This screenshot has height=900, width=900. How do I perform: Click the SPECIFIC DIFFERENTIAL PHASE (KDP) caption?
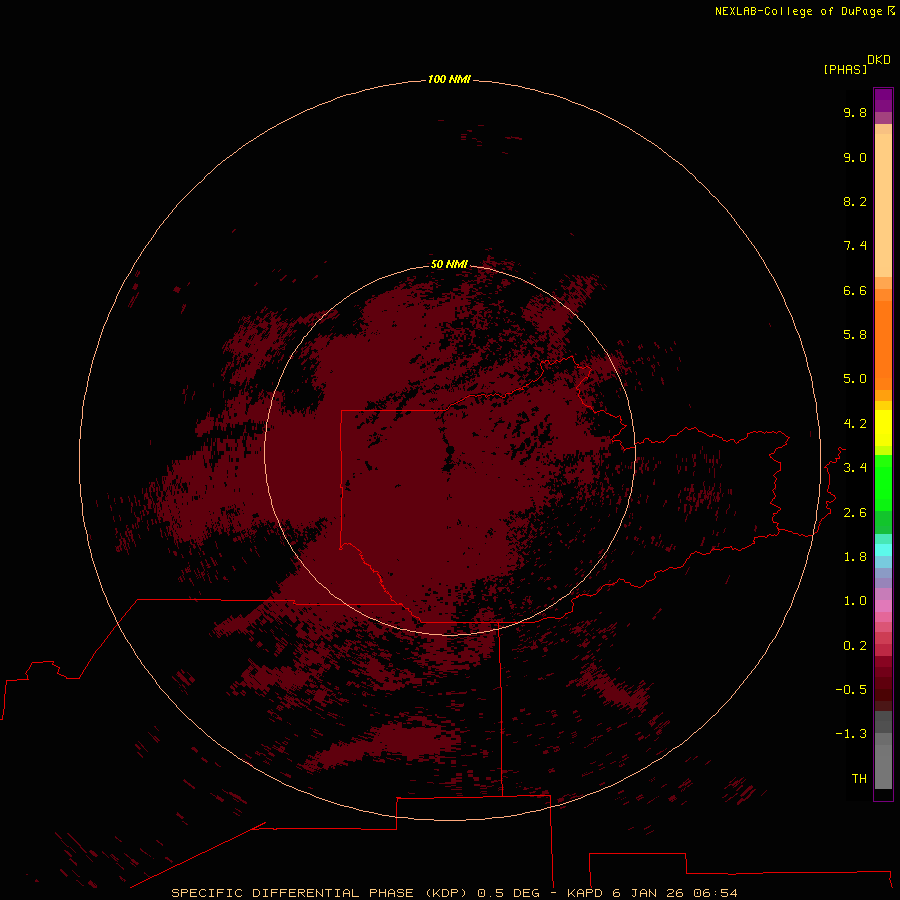coord(319,893)
